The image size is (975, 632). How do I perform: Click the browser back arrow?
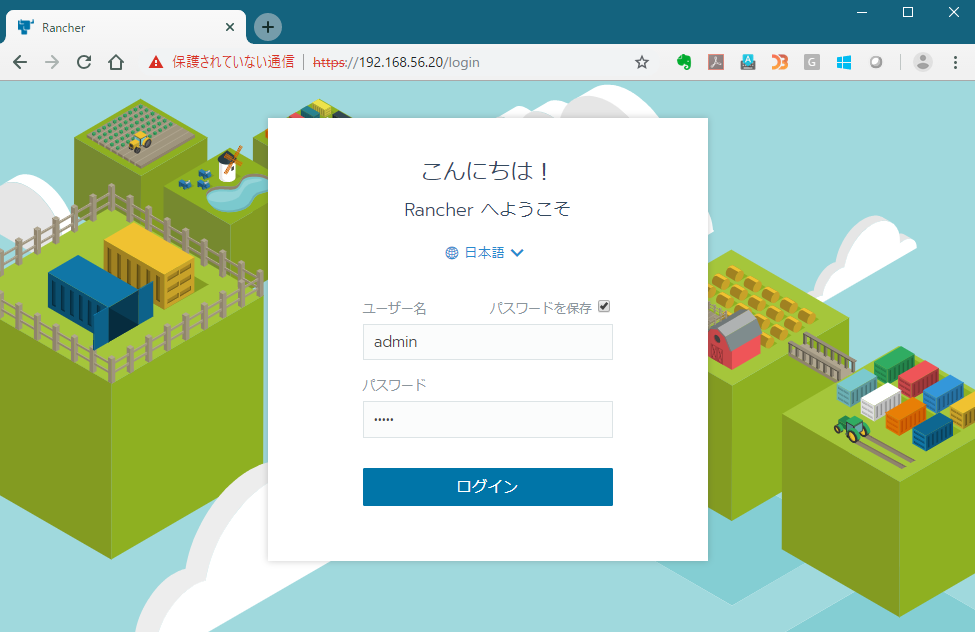coord(20,62)
